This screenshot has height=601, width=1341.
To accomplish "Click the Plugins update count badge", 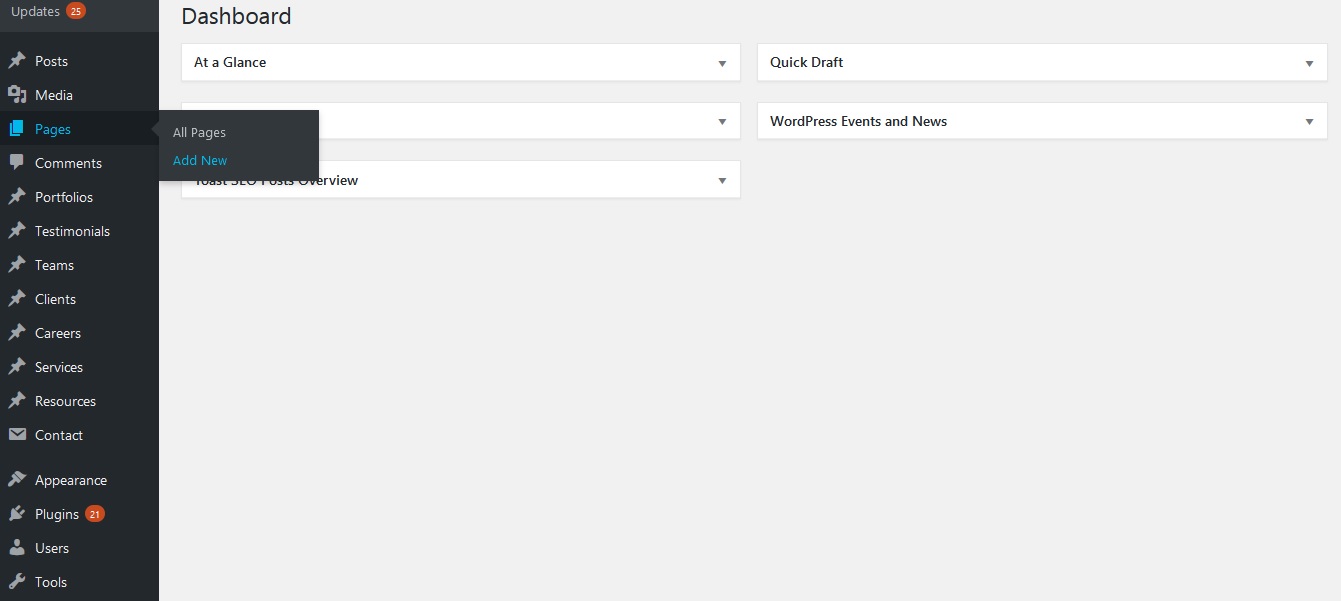I will coord(95,514).
